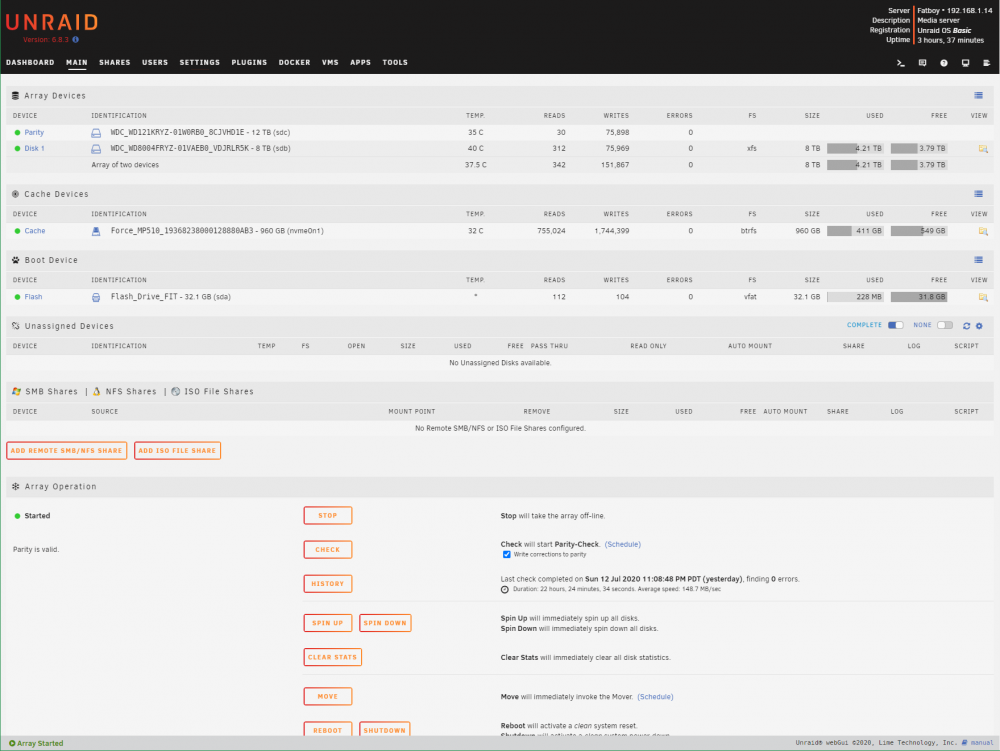Open the Shares tab
Screen dimensions: 1000x751
pos(115,62)
